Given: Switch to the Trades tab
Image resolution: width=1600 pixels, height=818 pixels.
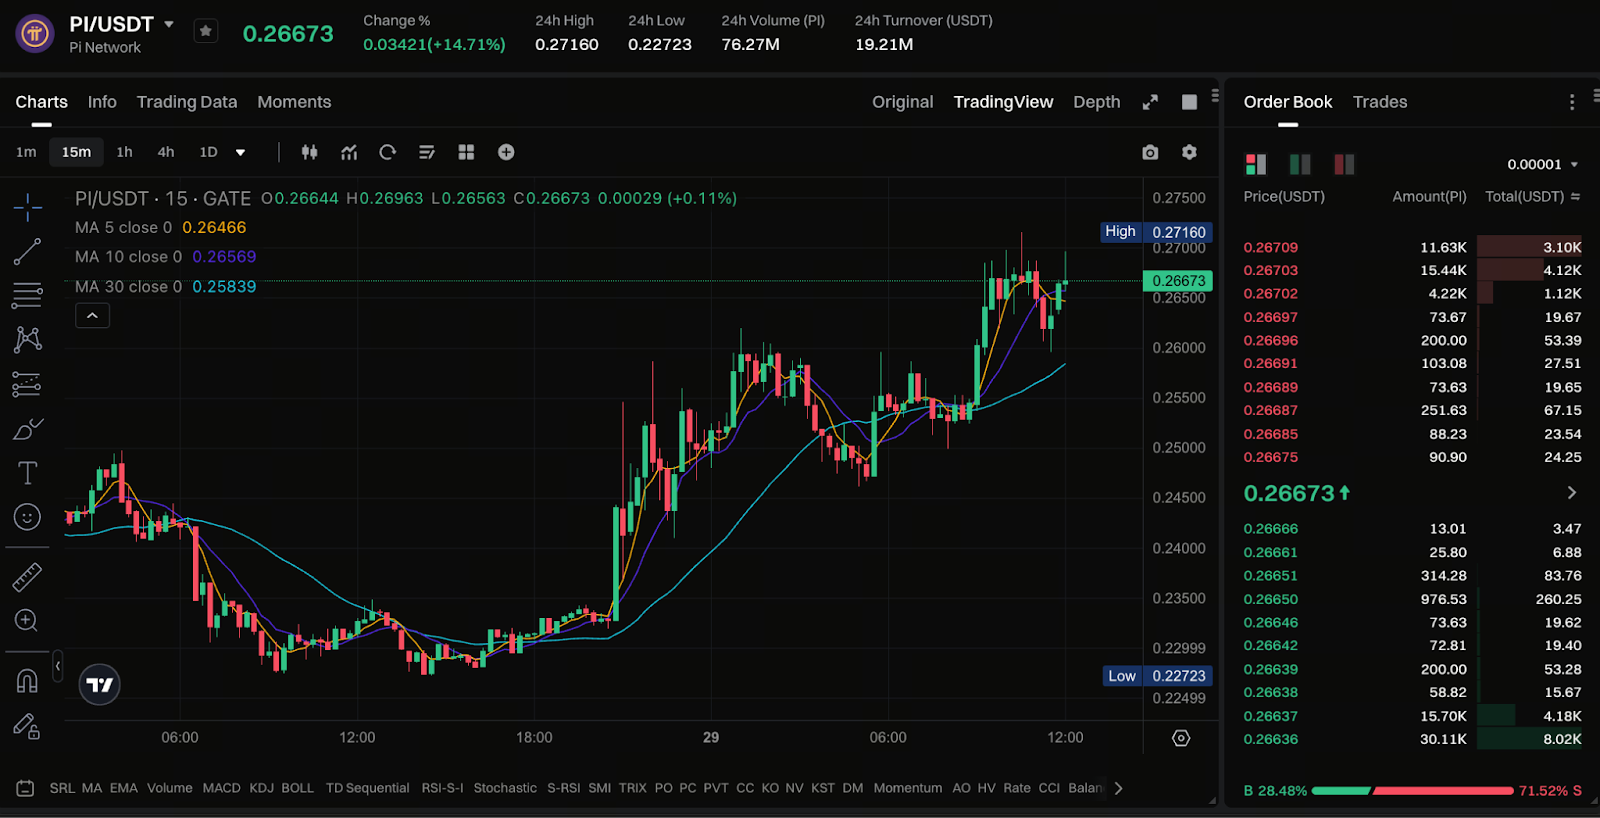Looking at the screenshot, I should 1379,102.
